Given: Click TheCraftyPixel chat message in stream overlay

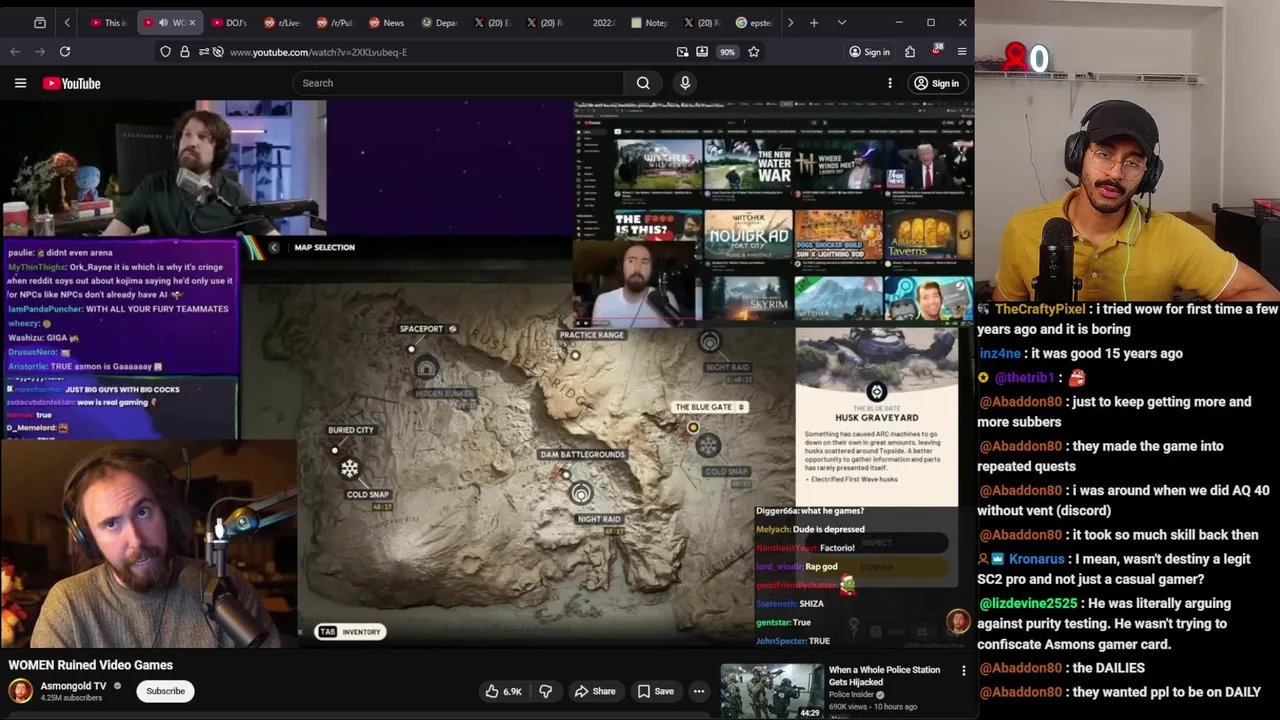Looking at the screenshot, I should (1128, 319).
